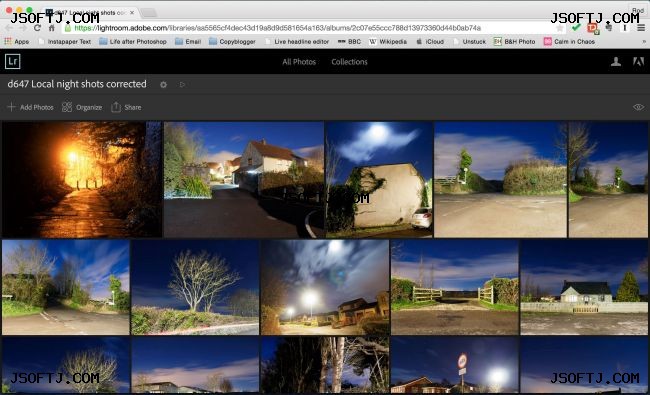
Task: Bookmark this page with star icon
Action: (x=560, y=28)
